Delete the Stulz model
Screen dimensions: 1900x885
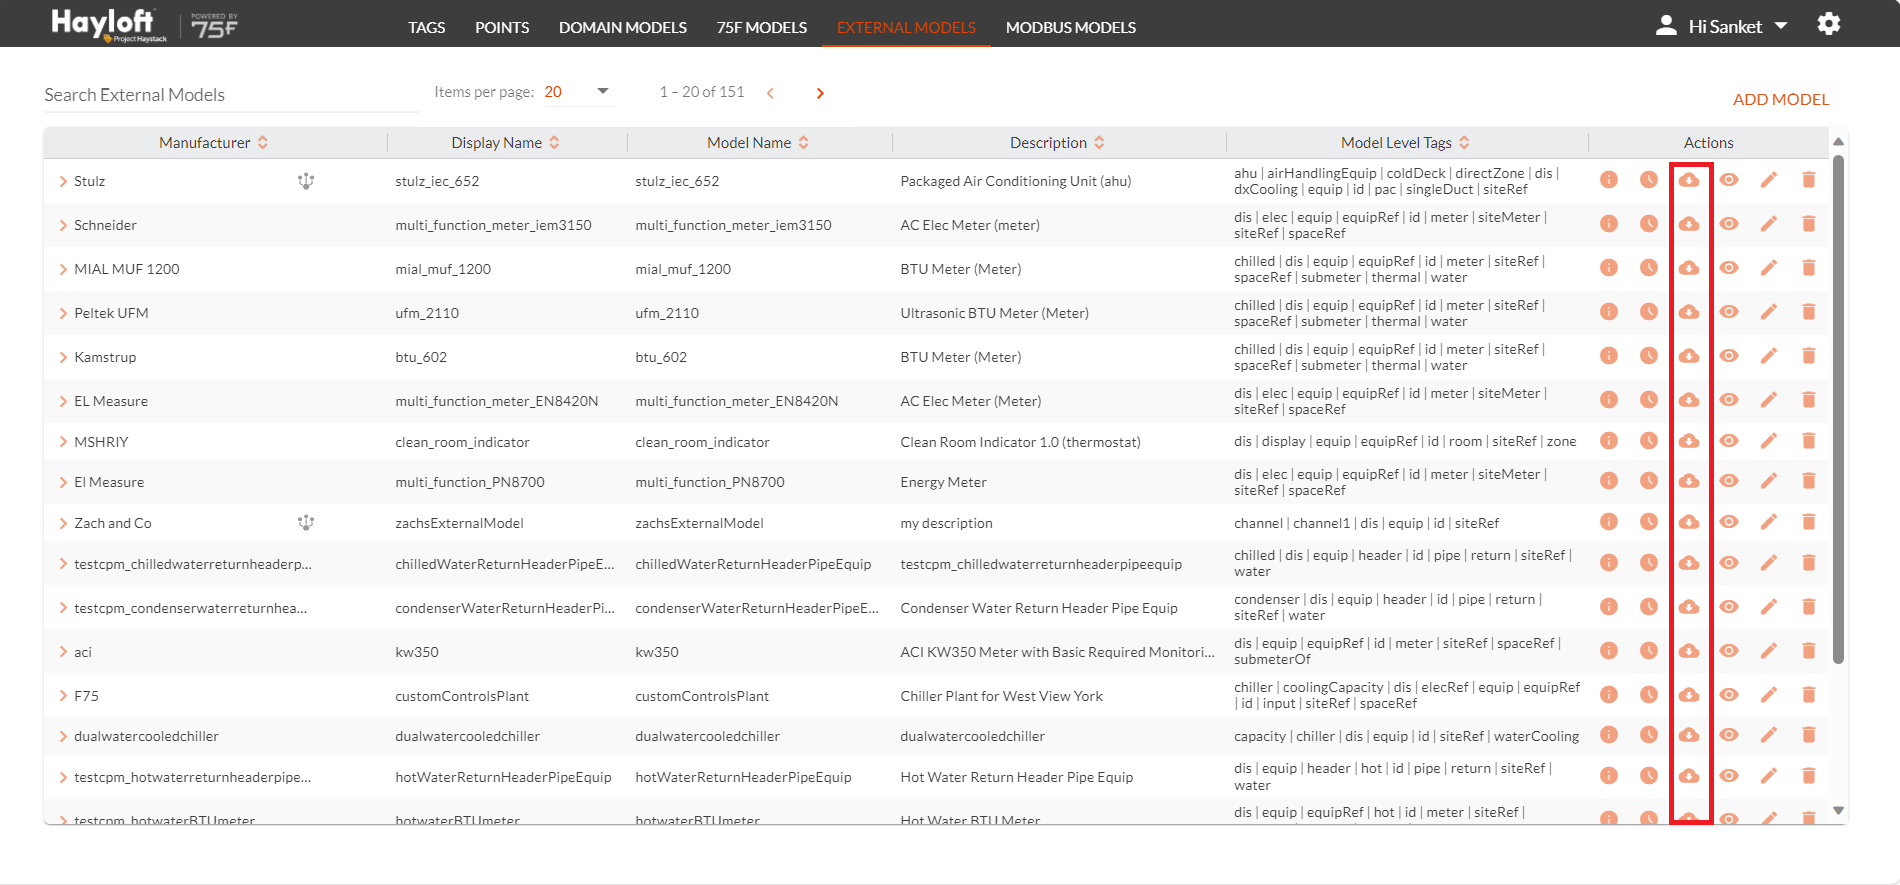(x=1809, y=180)
